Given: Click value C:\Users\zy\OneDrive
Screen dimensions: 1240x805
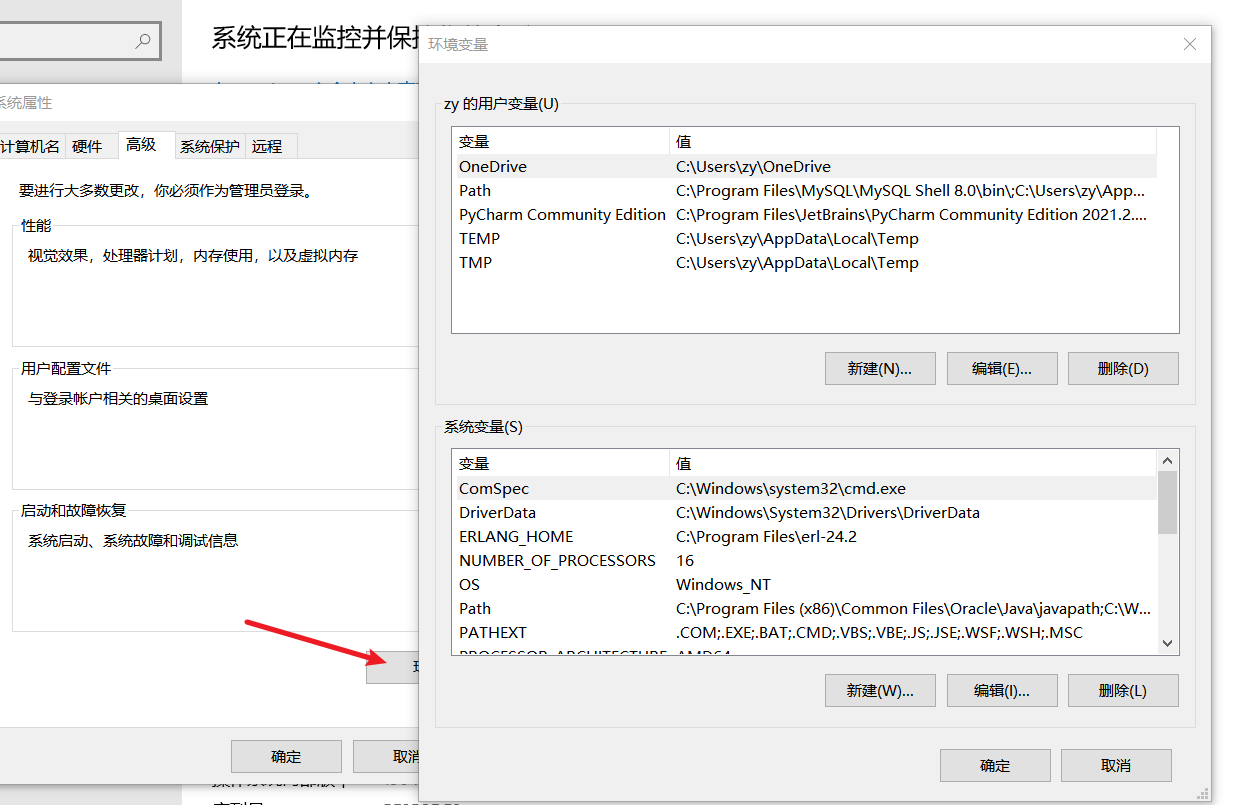Looking at the screenshot, I should click(753, 167).
